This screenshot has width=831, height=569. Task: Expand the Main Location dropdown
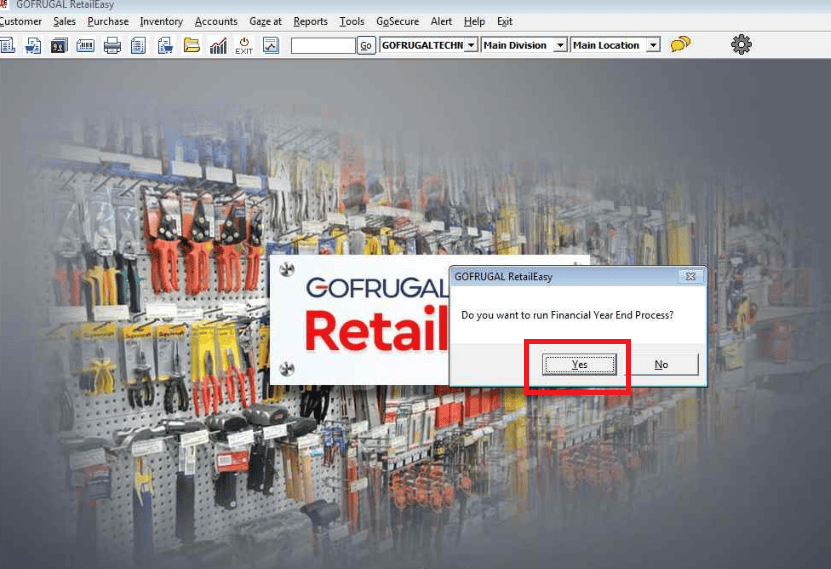(x=653, y=46)
